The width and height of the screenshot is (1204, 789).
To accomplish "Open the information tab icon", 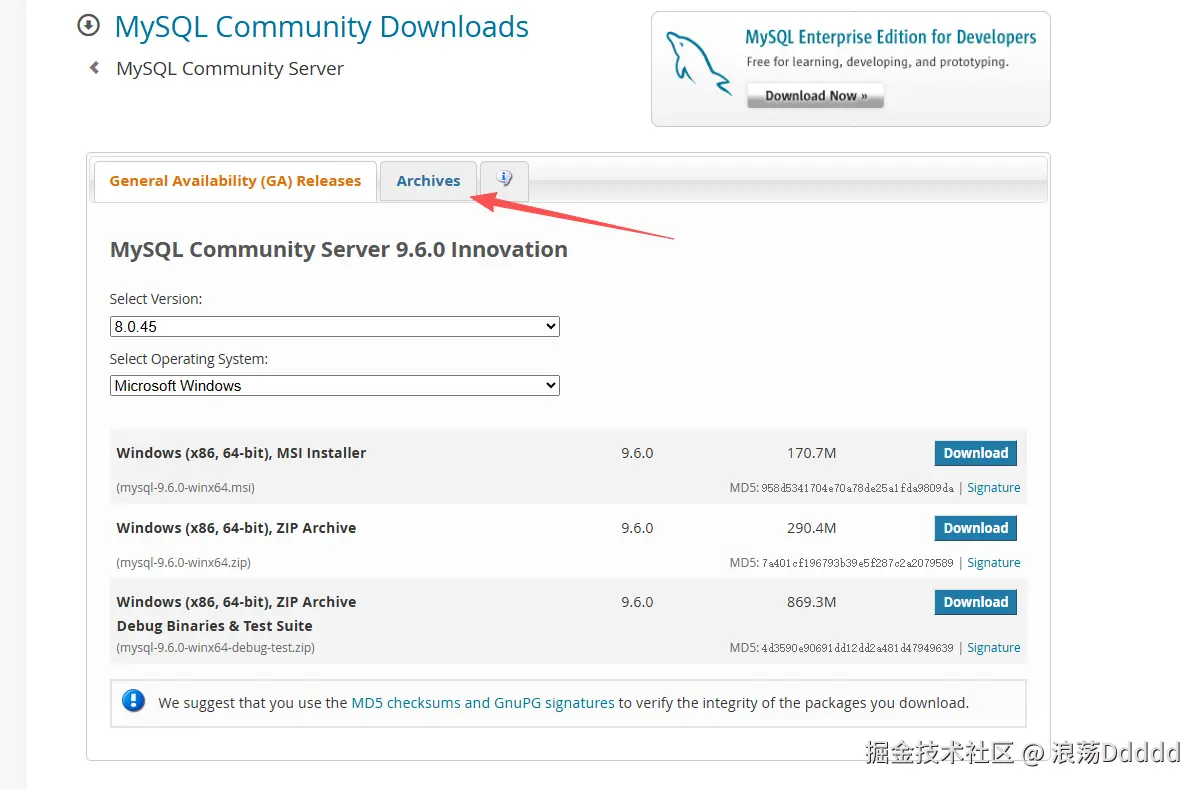I will pyautogui.click(x=504, y=180).
